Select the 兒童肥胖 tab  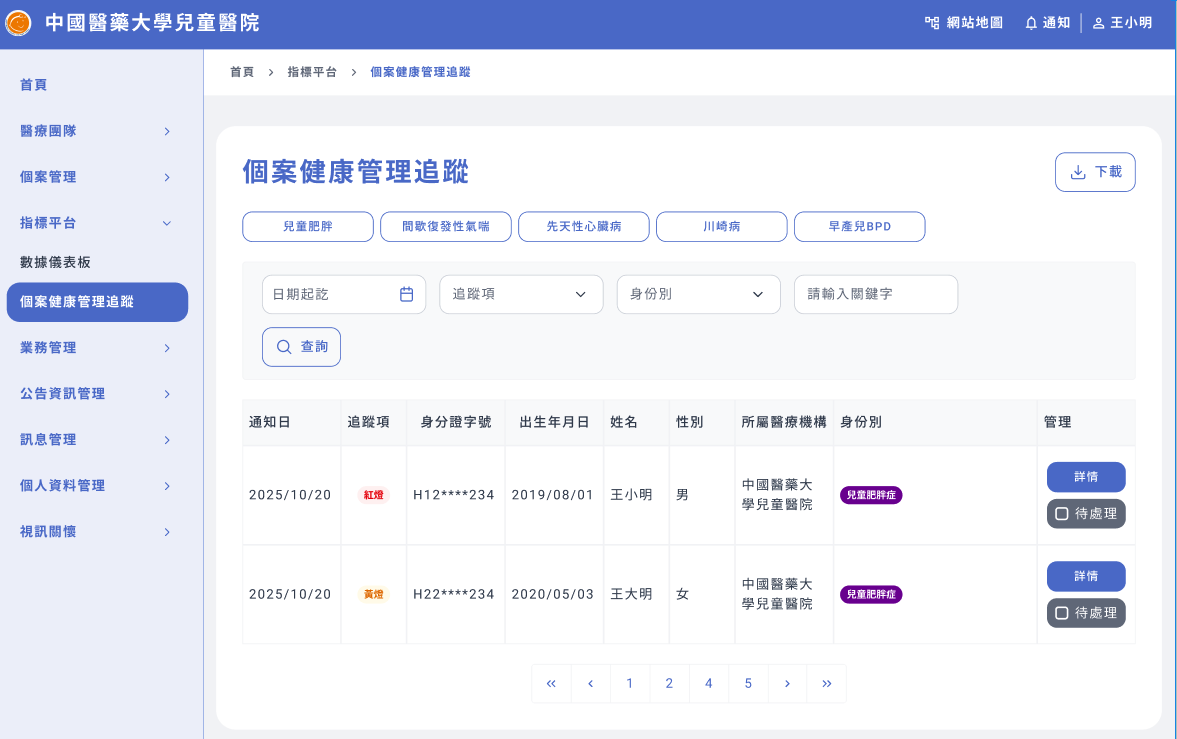pos(308,227)
